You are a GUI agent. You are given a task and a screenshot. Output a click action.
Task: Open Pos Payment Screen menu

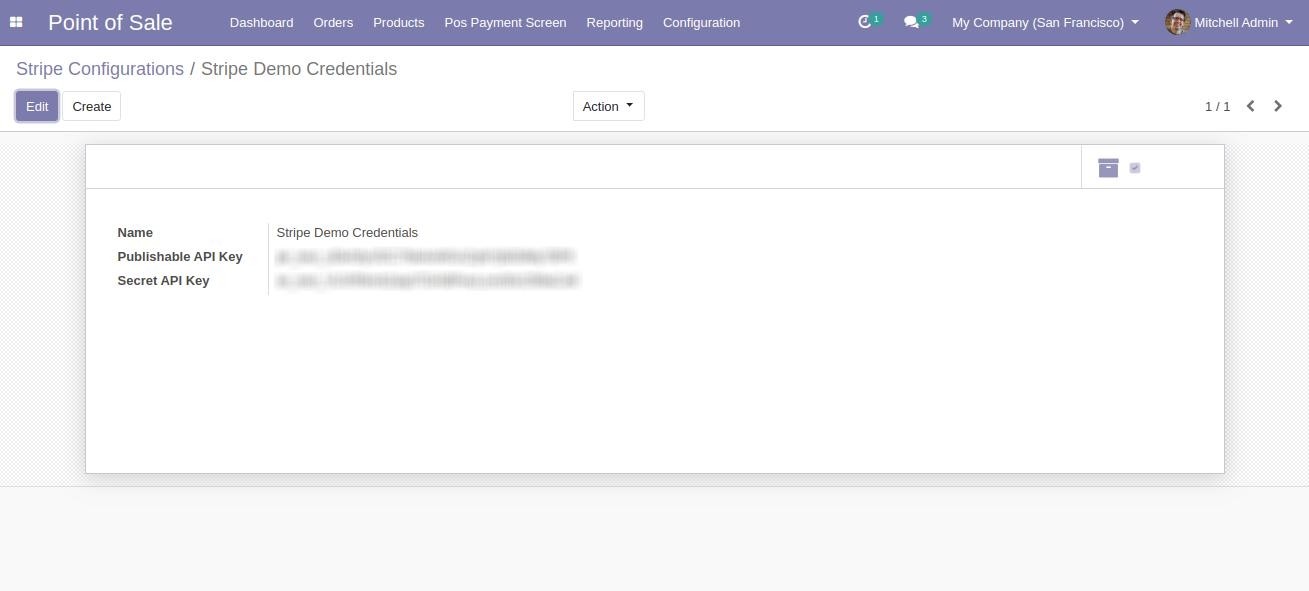(x=505, y=22)
